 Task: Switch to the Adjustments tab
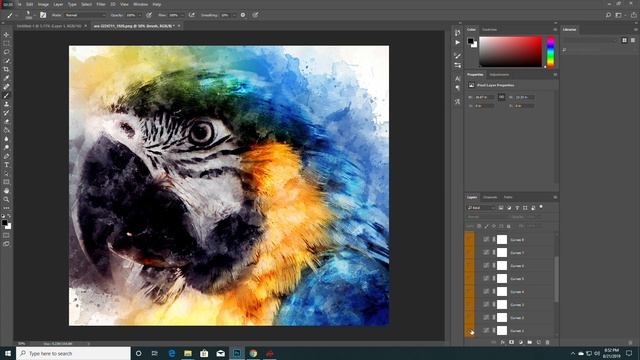499,74
